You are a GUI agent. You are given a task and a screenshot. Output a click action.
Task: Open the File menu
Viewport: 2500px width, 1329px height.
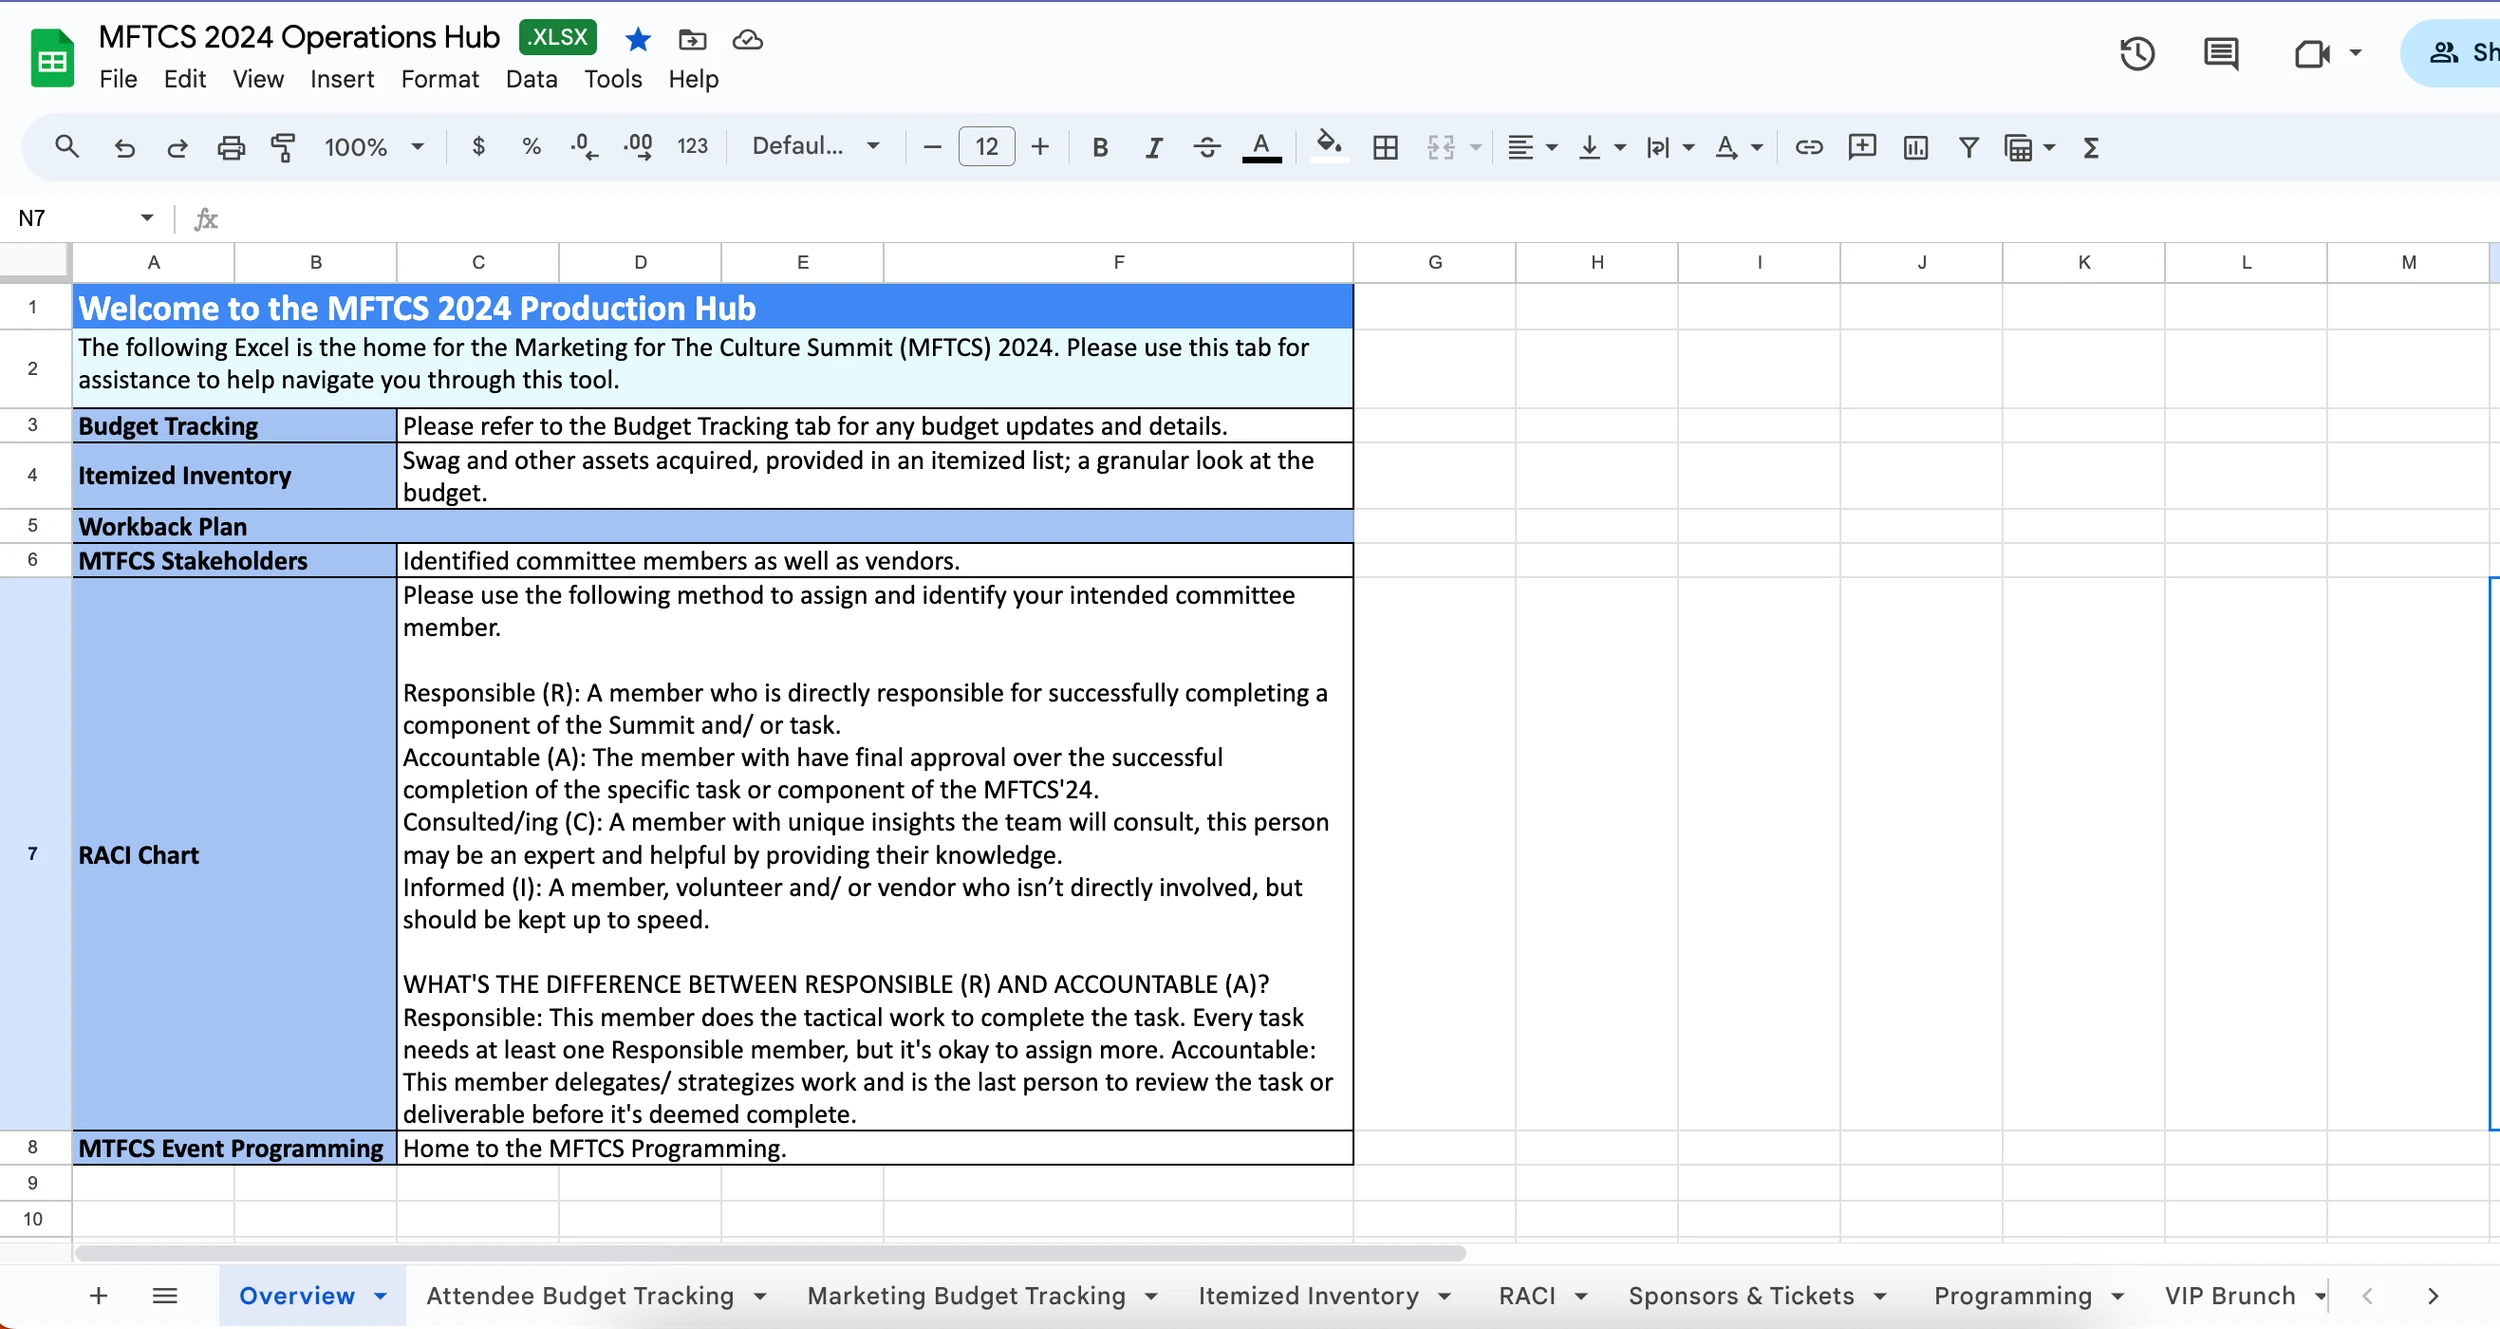tap(118, 79)
